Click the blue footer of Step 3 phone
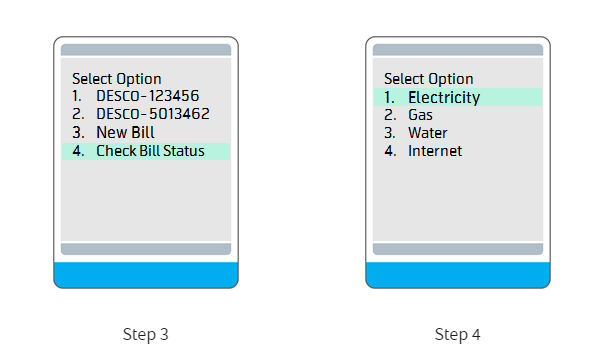 click(x=146, y=275)
